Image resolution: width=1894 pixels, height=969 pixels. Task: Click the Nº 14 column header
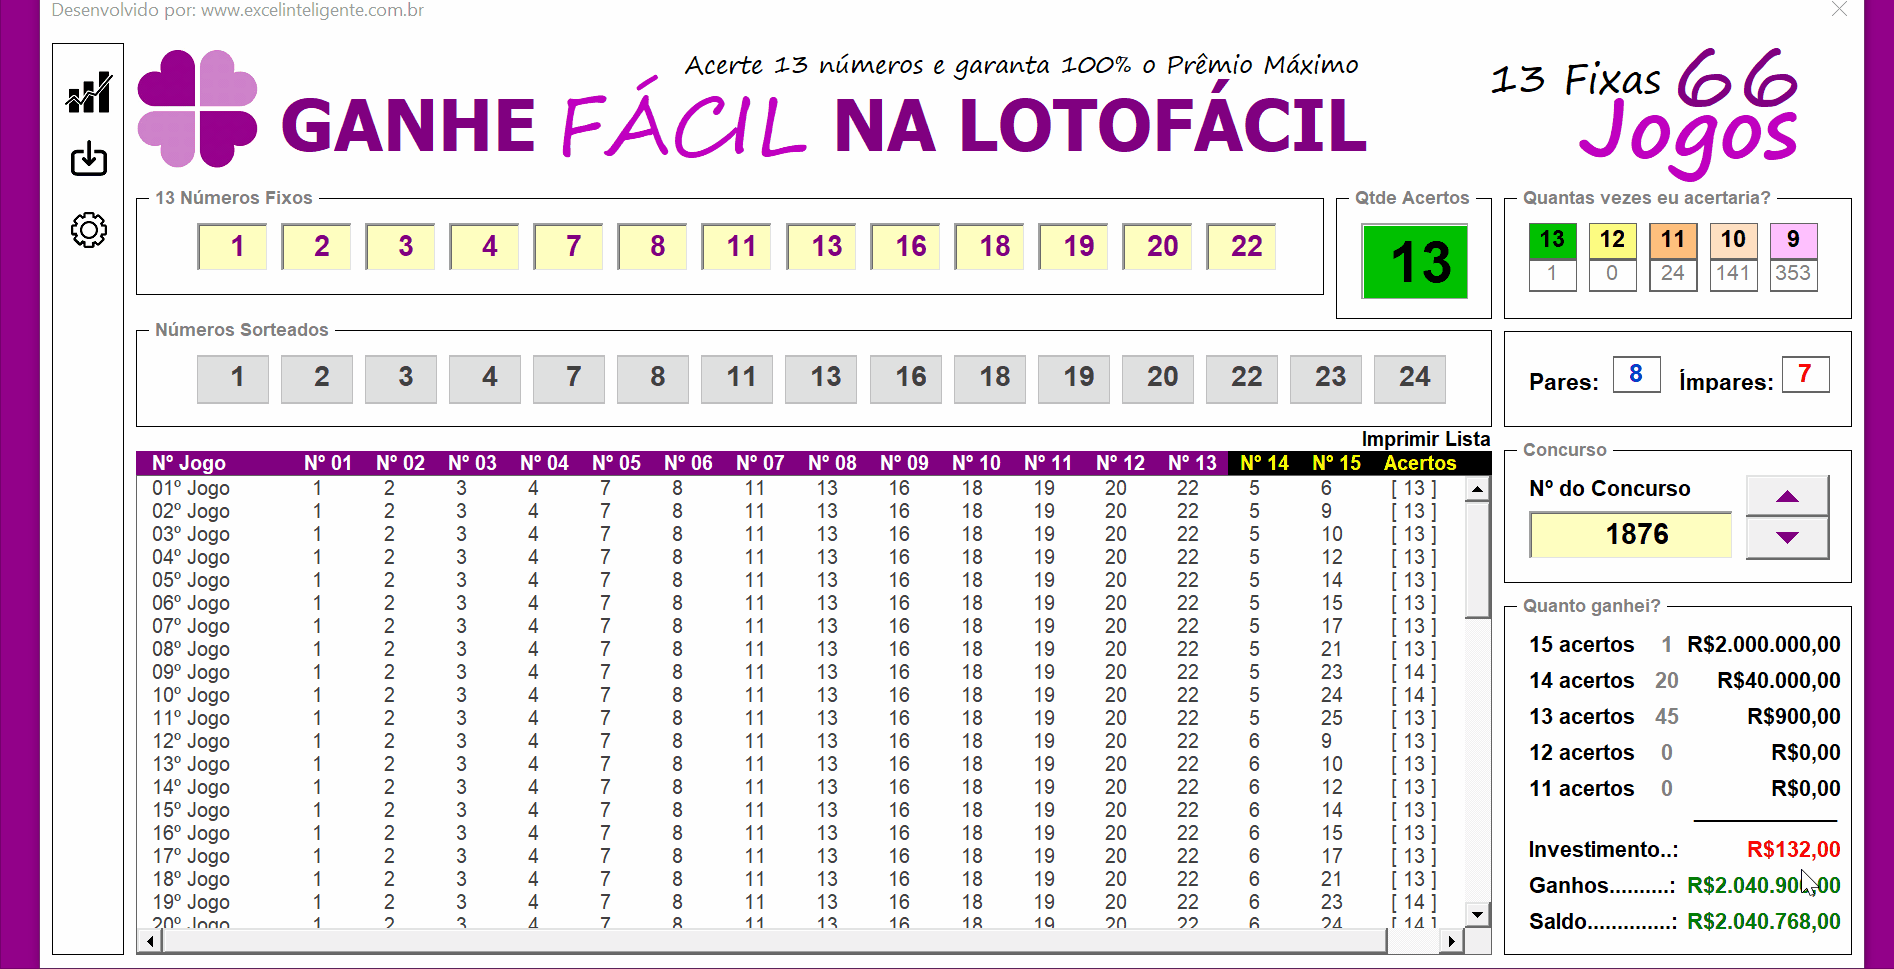tap(1264, 463)
